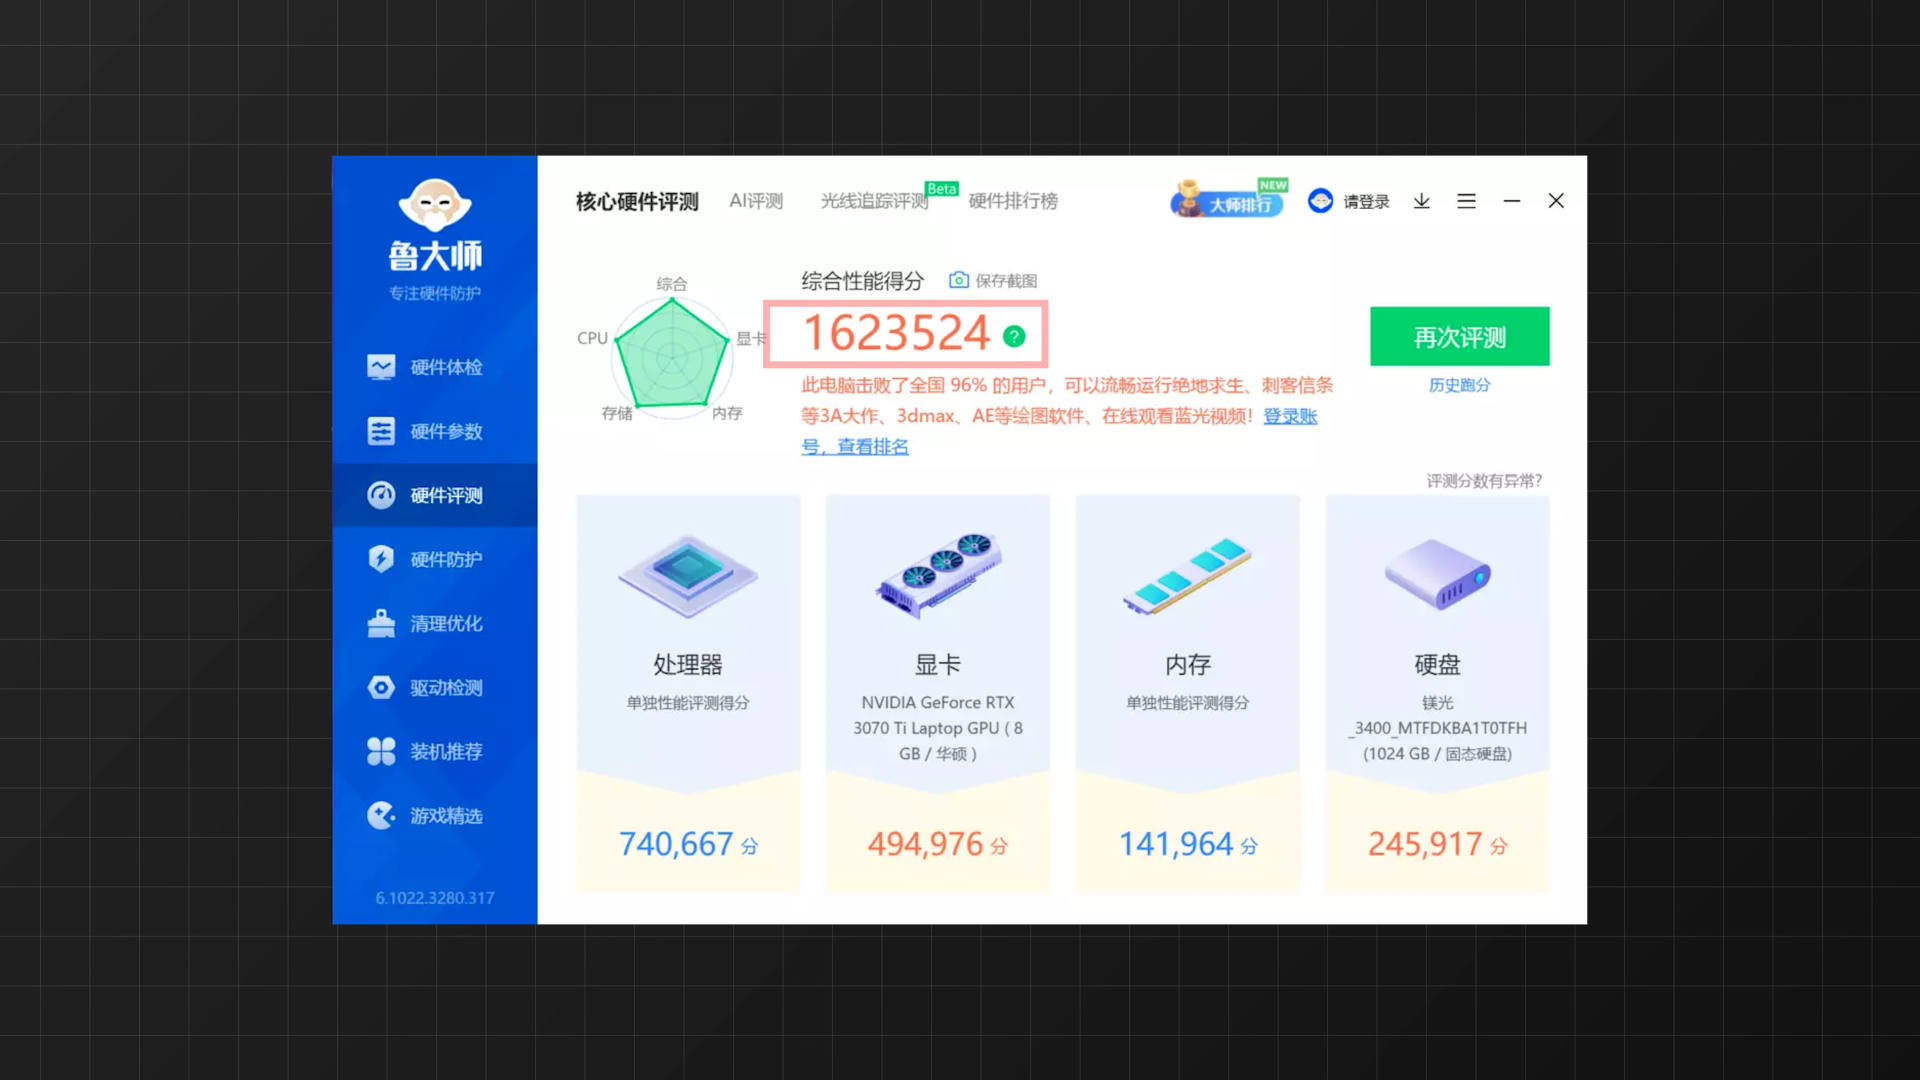Switch to the AI评测 tab
Viewport: 1920px width, 1080px height.
pyautogui.click(x=755, y=200)
